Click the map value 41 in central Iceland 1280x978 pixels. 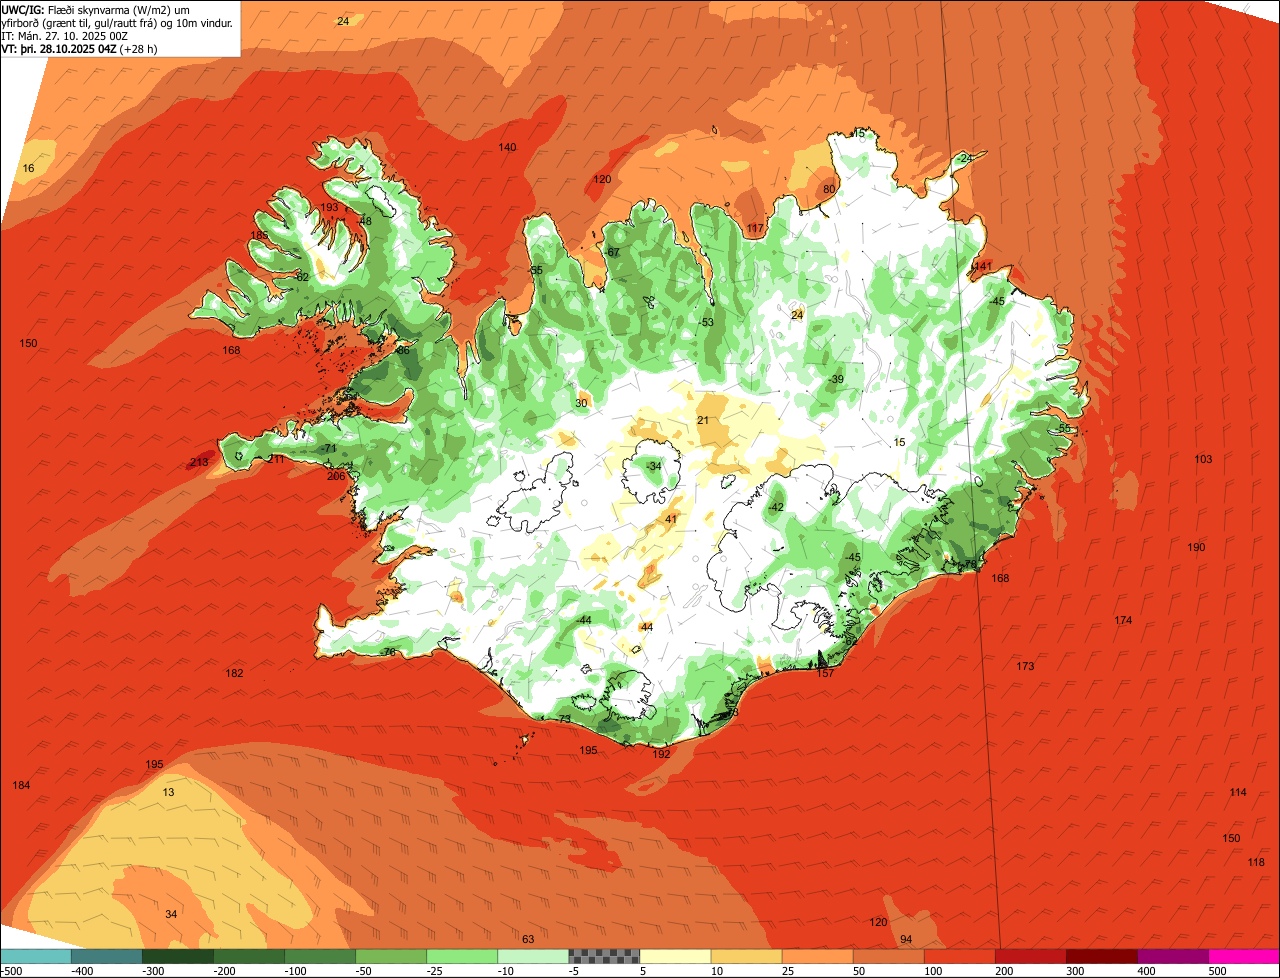(x=671, y=519)
